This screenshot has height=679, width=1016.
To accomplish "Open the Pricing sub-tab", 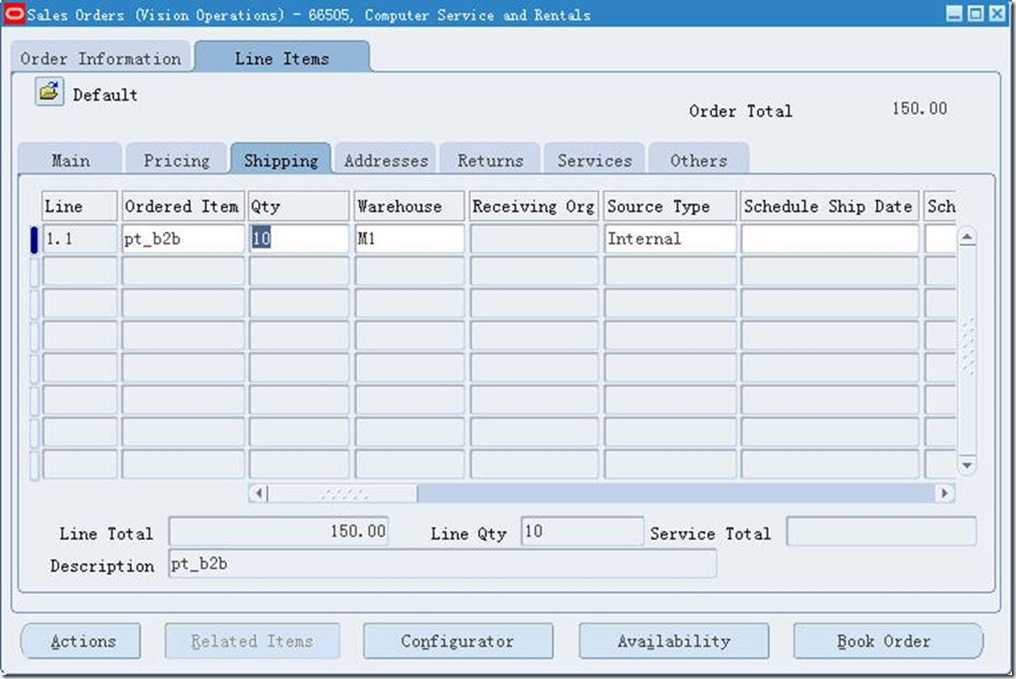I will tap(176, 160).
